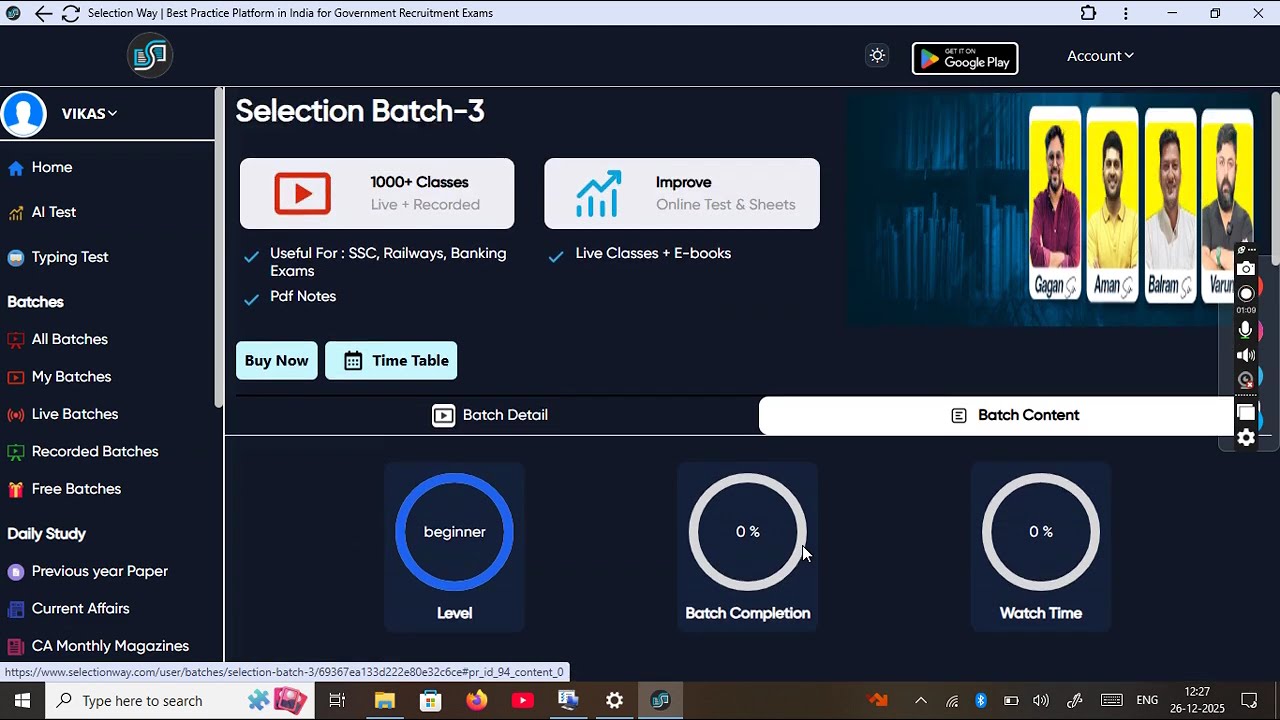This screenshot has width=1280, height=720.
Task: Open the Get it on Google Play badge
Action: coord(965,58)
